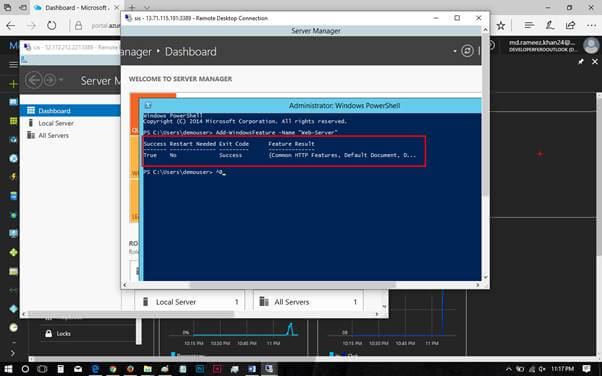This screenshot has width=602, height=376.
Task: Refresh Server Manager in front RDP window
Action: tap(467, 51)
